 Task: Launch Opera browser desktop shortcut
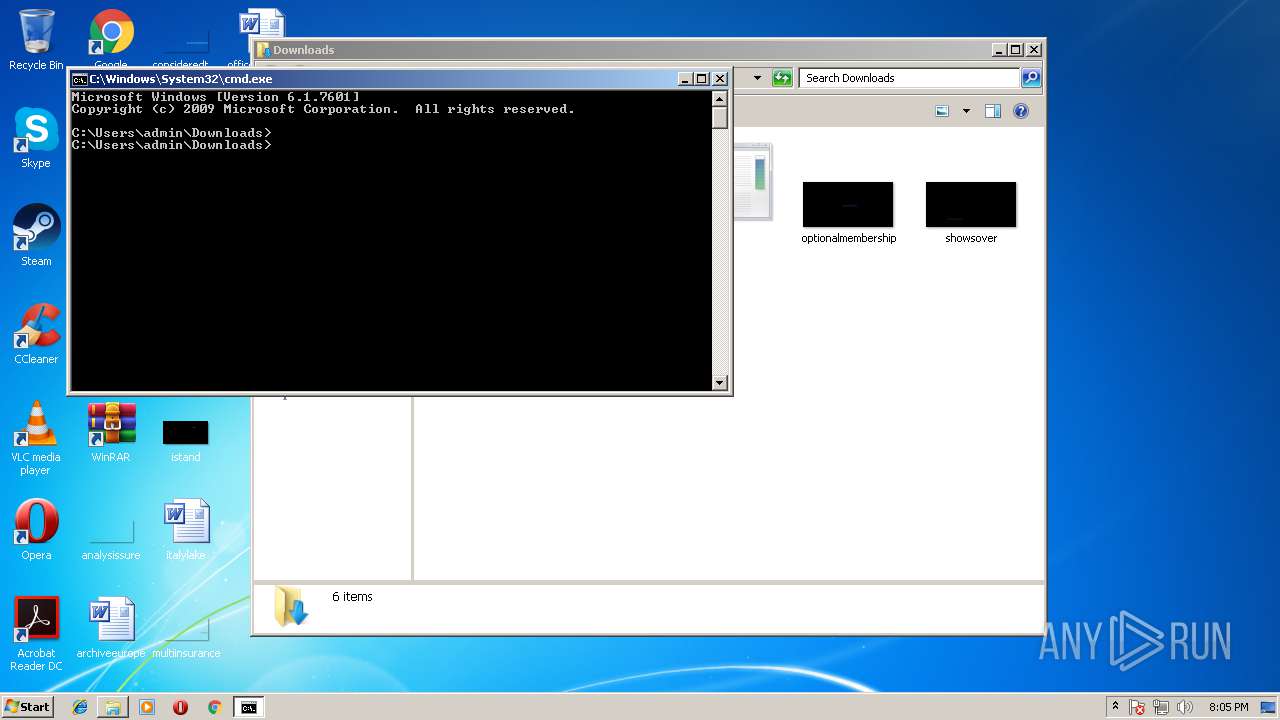coord(36,530)
